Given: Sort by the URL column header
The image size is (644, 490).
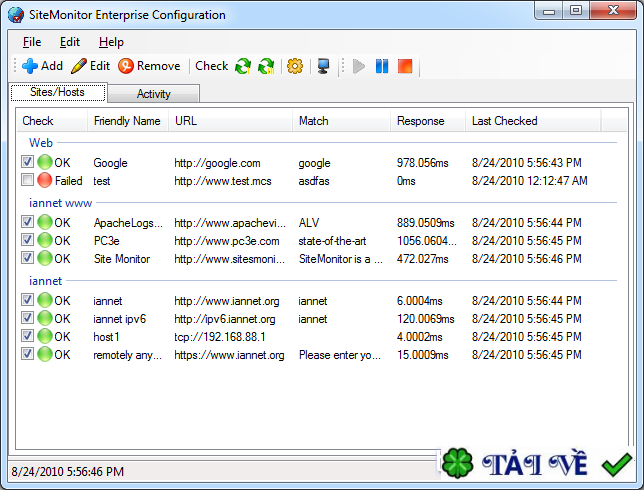Looking at the screenshot, I should point(230,121).
